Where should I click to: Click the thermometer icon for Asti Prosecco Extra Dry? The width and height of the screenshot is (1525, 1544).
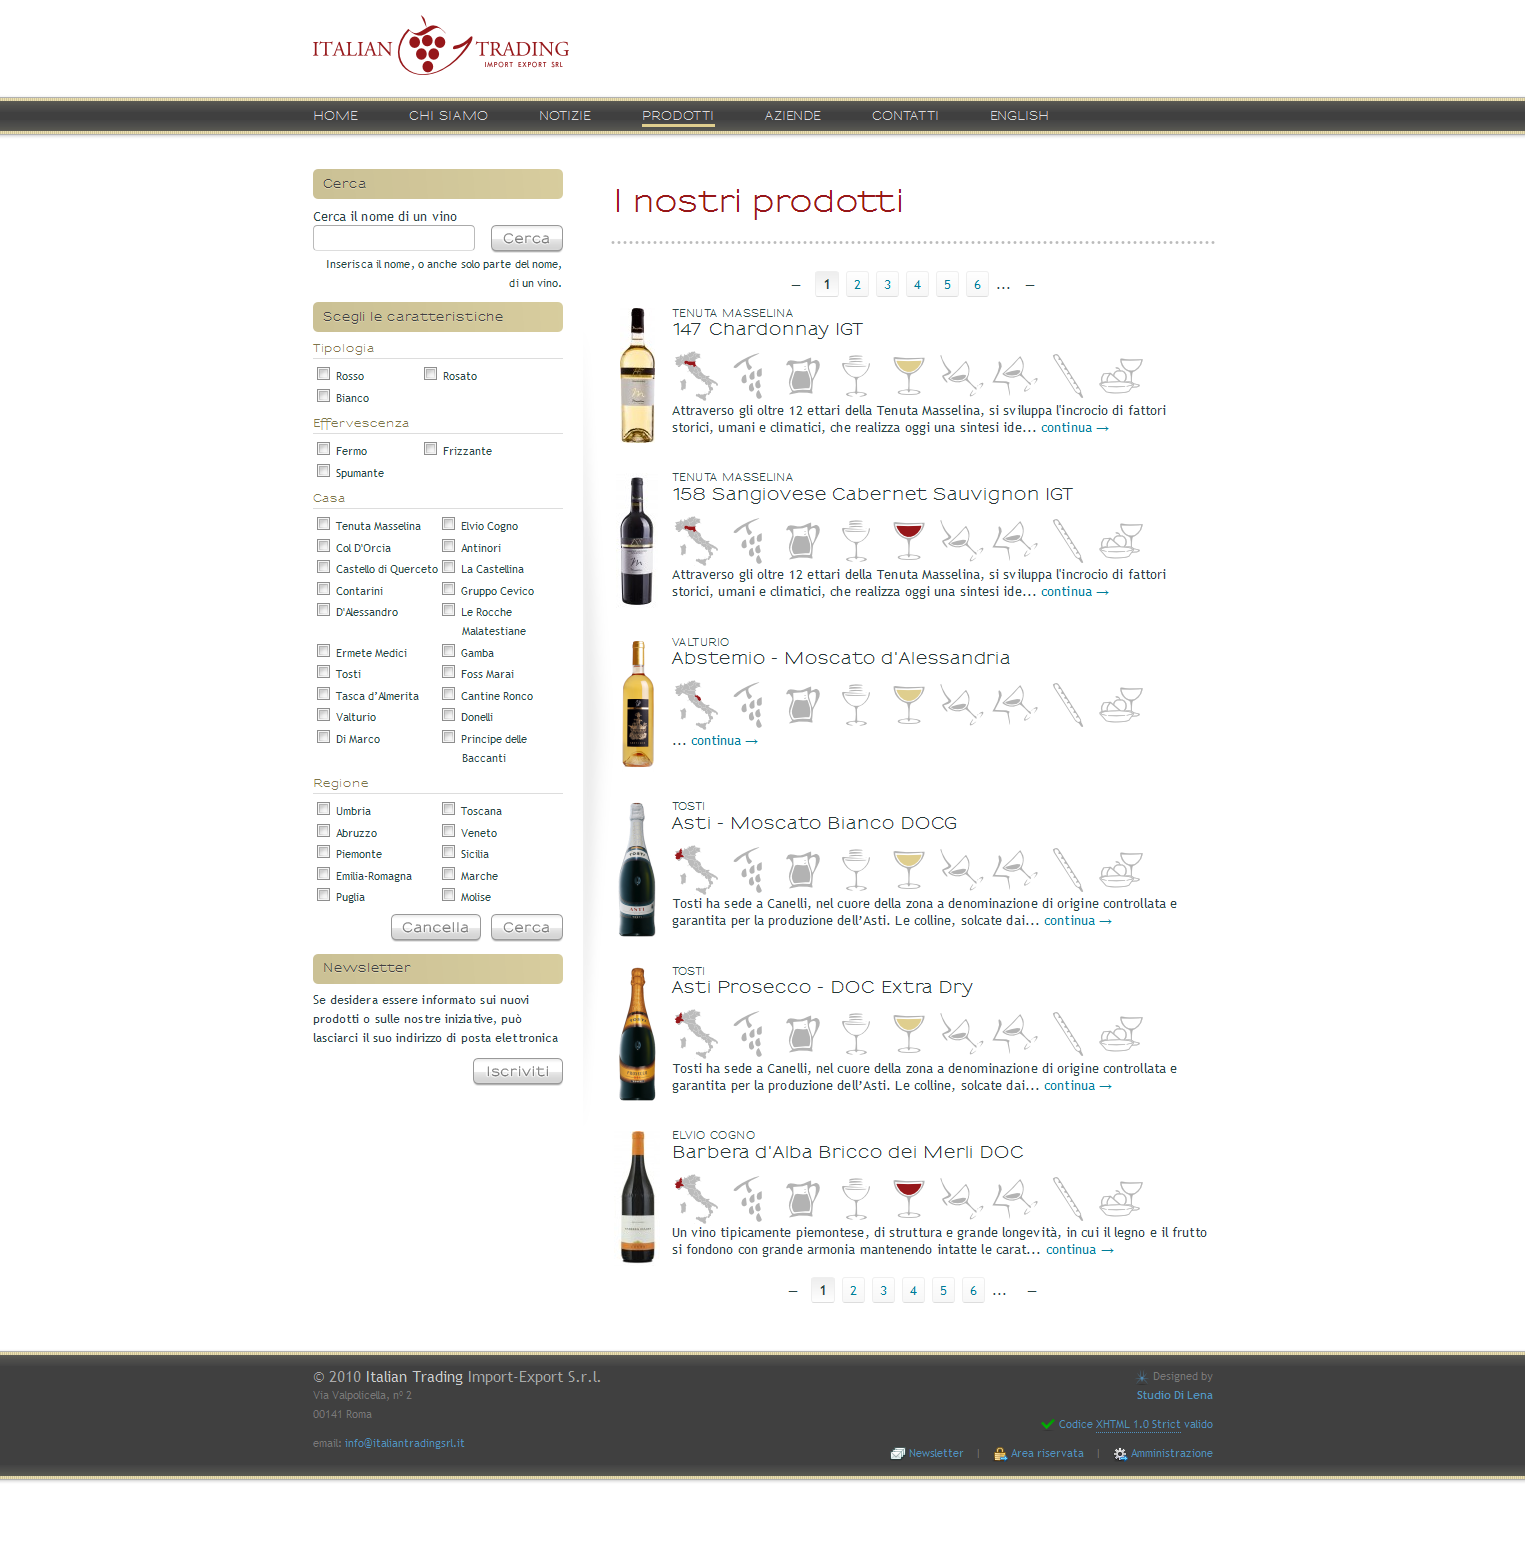(1067, 1034)
